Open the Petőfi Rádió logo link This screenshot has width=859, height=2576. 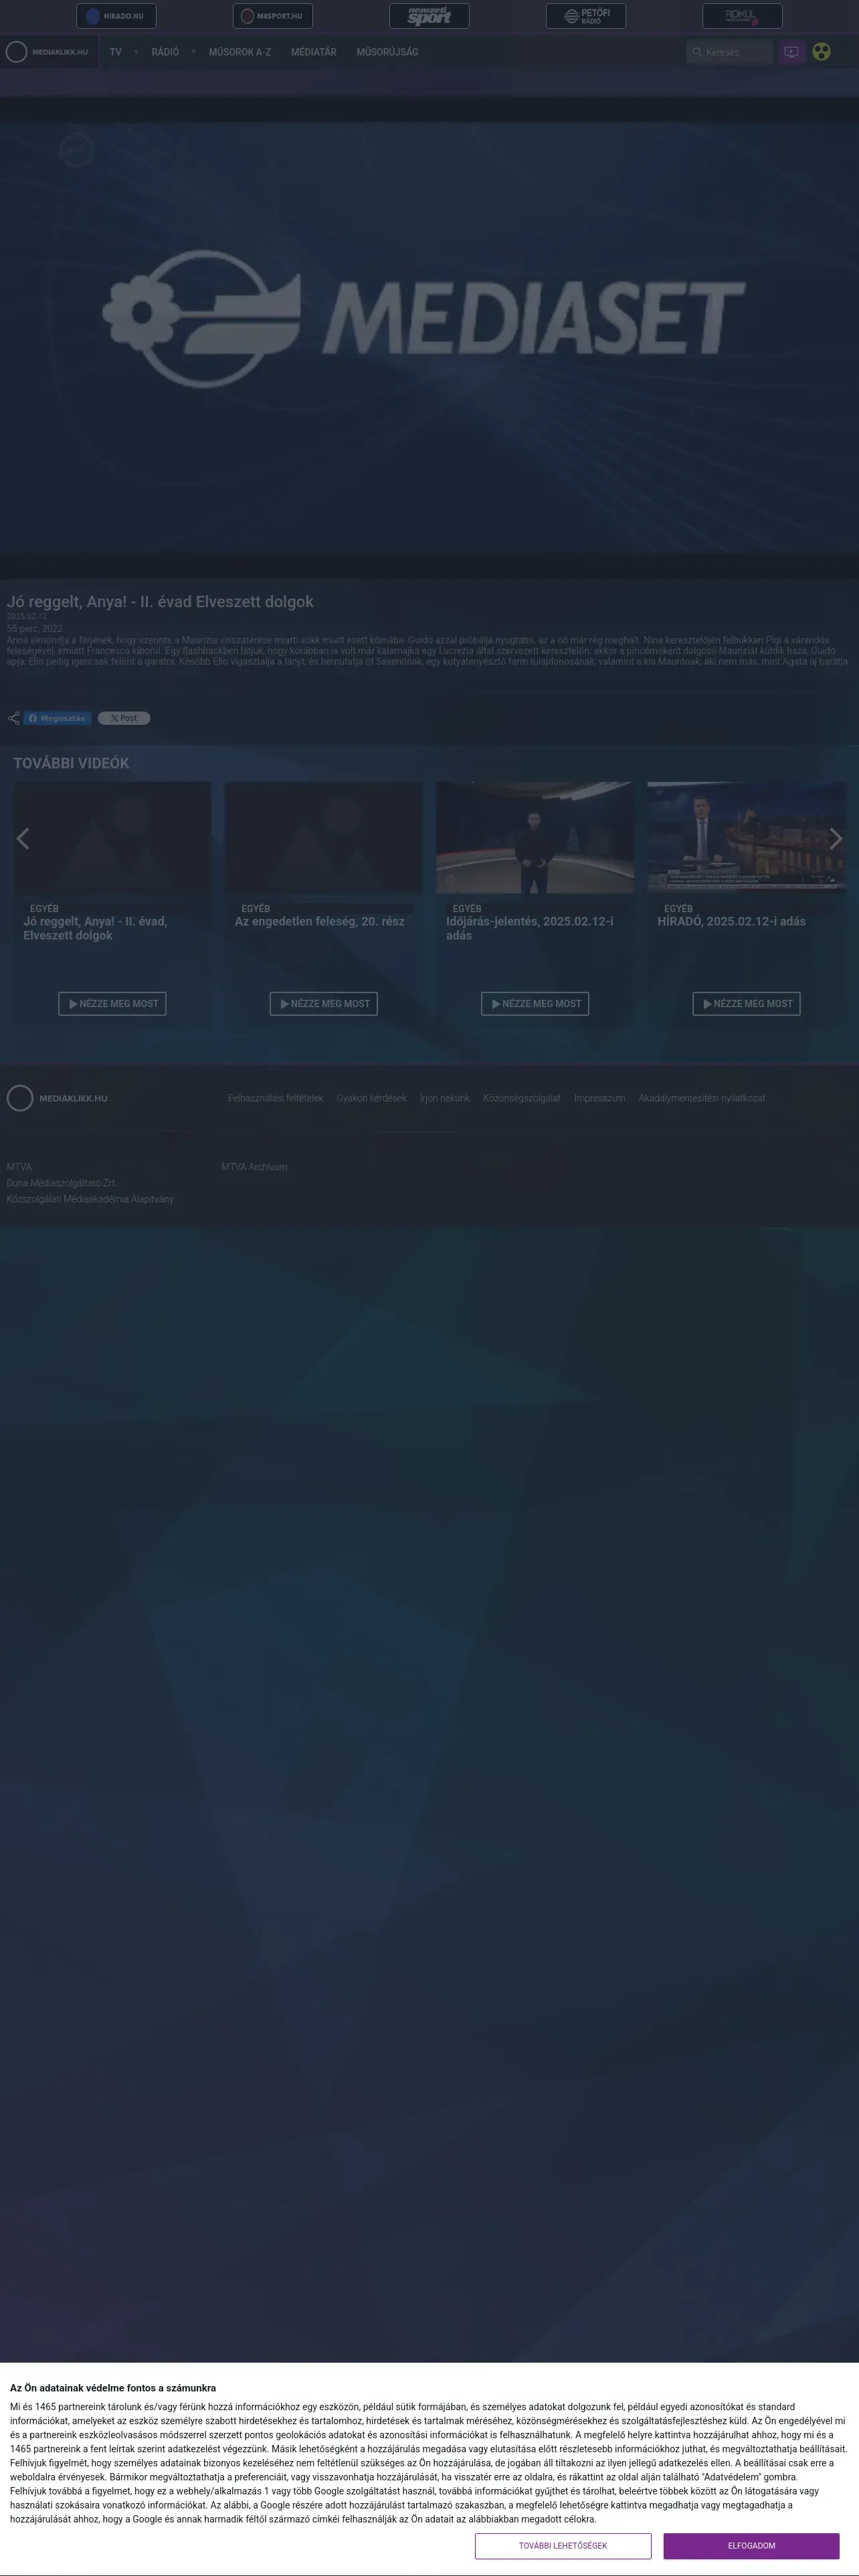point(586,16)
